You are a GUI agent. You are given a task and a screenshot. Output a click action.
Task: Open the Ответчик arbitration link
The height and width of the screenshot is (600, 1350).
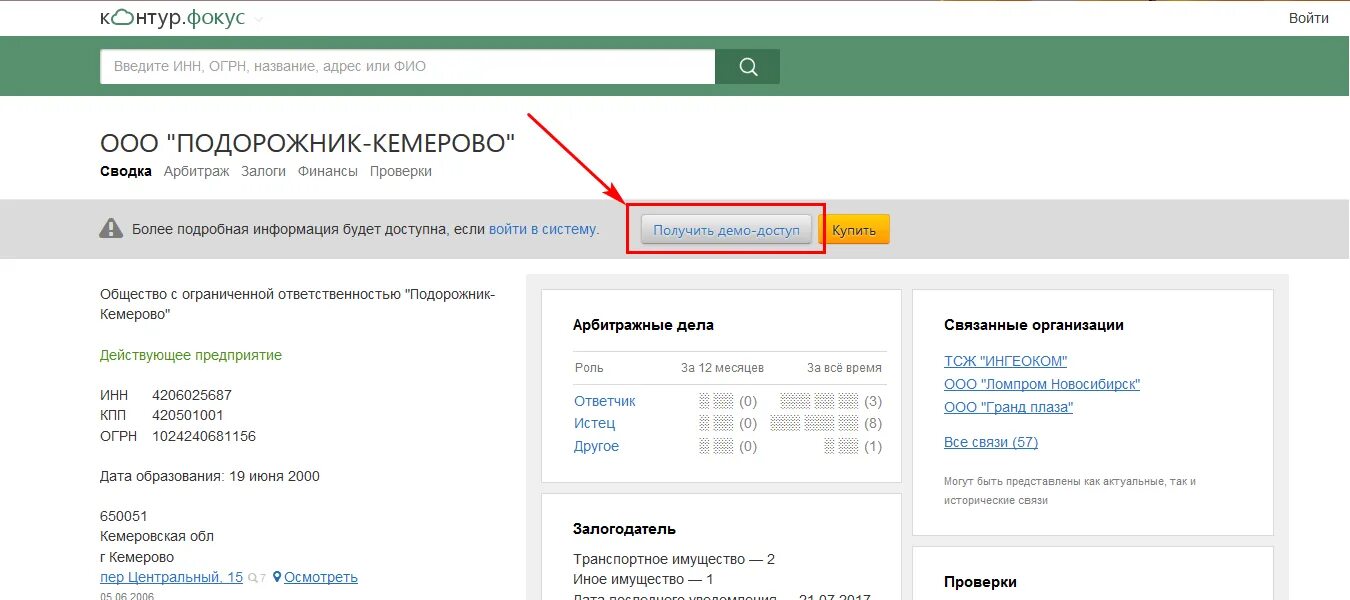[605, 401]
